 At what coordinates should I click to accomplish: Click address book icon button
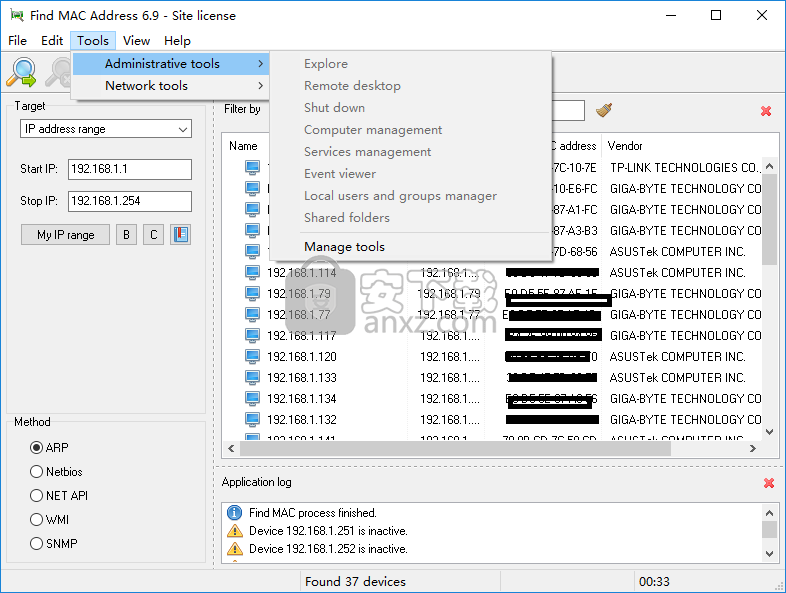click(180, 235)
